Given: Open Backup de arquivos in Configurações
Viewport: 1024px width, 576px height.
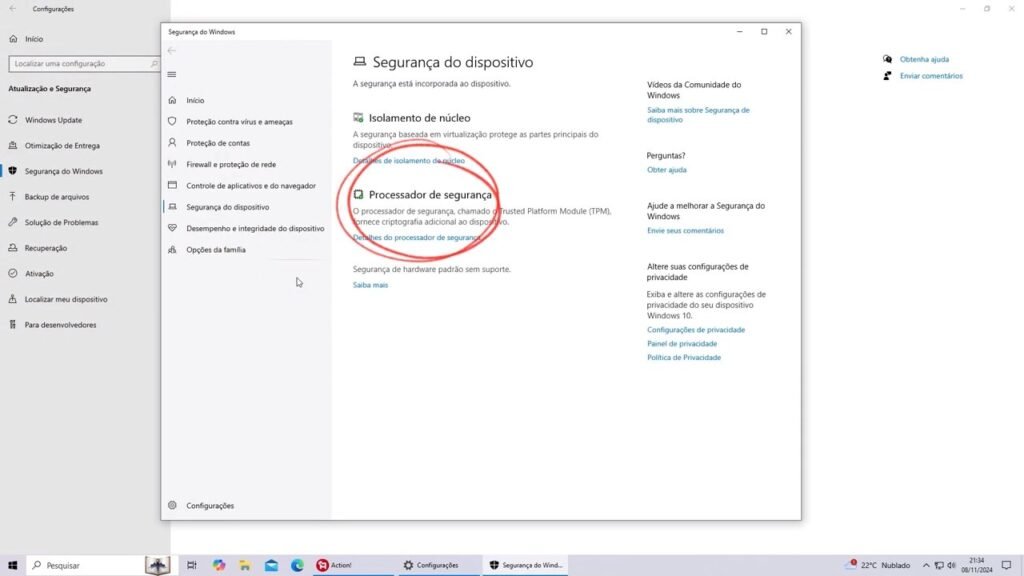Looking at the screenshot, I should [x=57, y=197].
